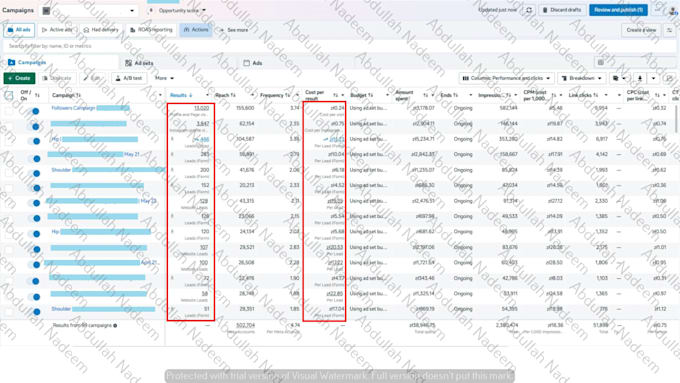This screenshot has height=383, width=680.
Task: Check the Followers Campaign row checkbox
Action: tap(9, 111)
